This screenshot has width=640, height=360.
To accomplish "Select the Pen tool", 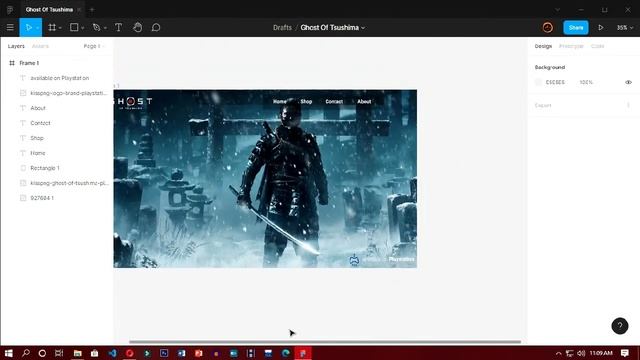I will [x=96, y=27].
